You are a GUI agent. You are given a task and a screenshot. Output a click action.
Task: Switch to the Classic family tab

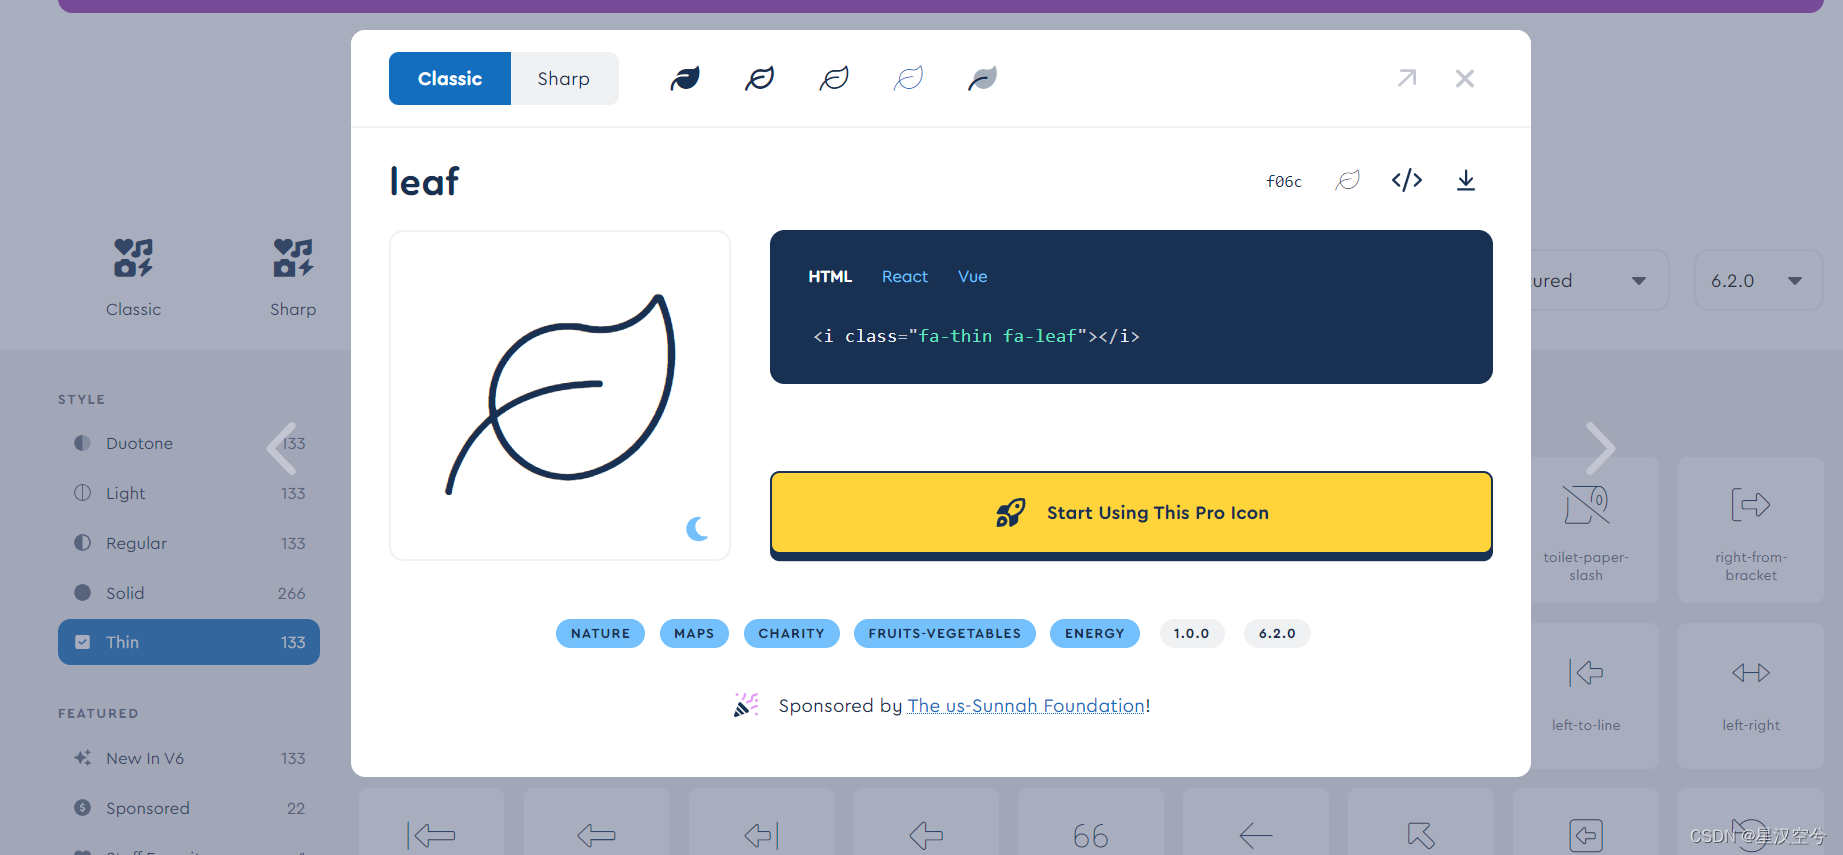pyautogui.click(x=450, y=79)
